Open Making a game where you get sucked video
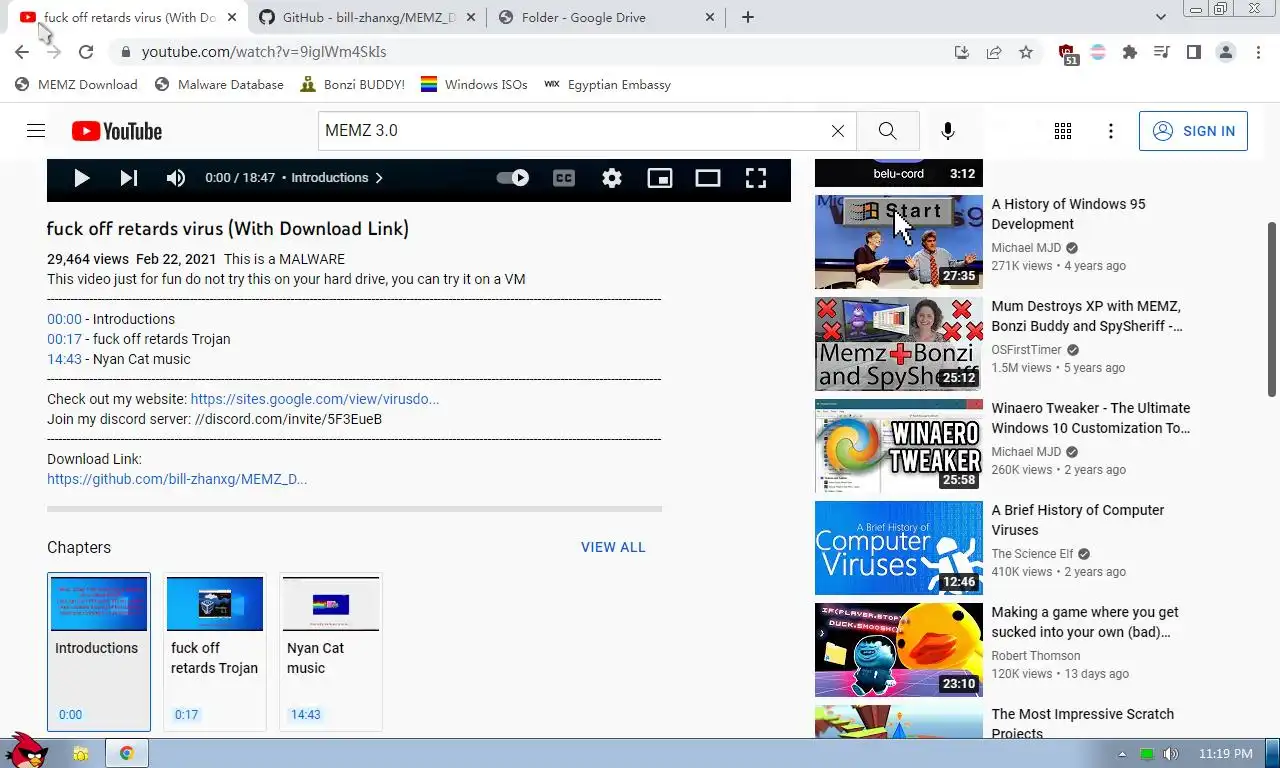 click(1085, 622)
